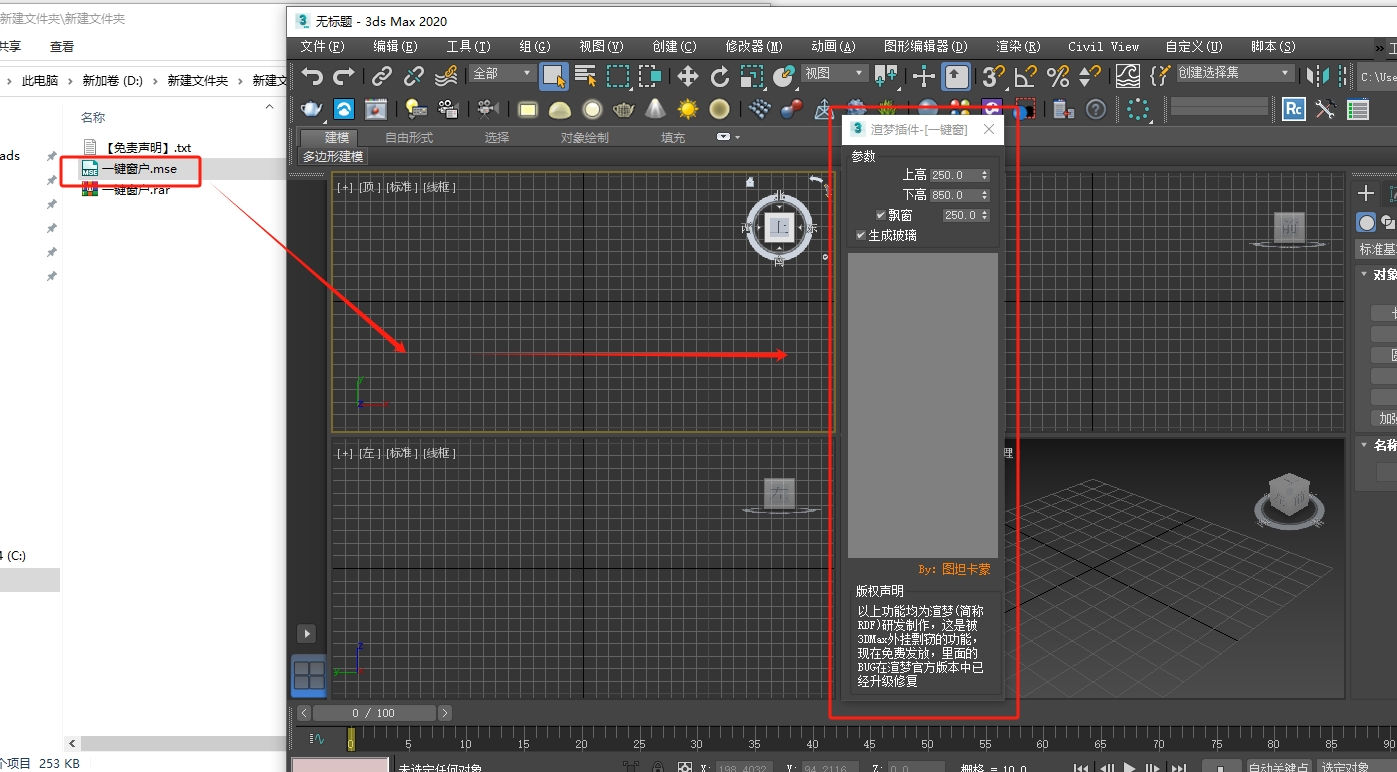The image size is (1397, 772).
Task: Open the Civil View menu
Action: click(x=1103, y=46)
